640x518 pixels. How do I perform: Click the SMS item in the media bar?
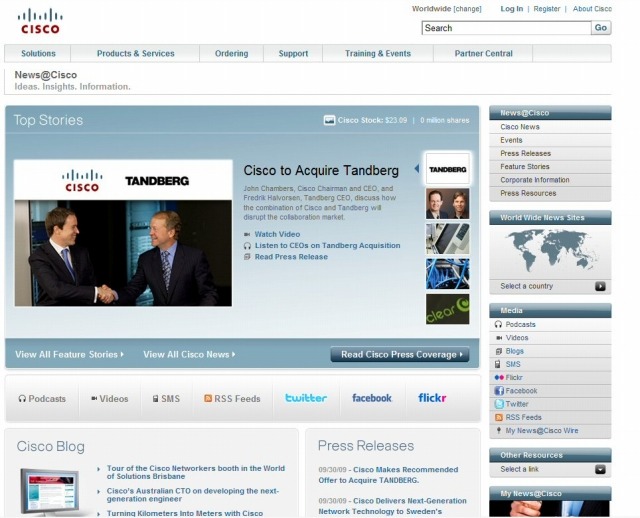(166, 399)
